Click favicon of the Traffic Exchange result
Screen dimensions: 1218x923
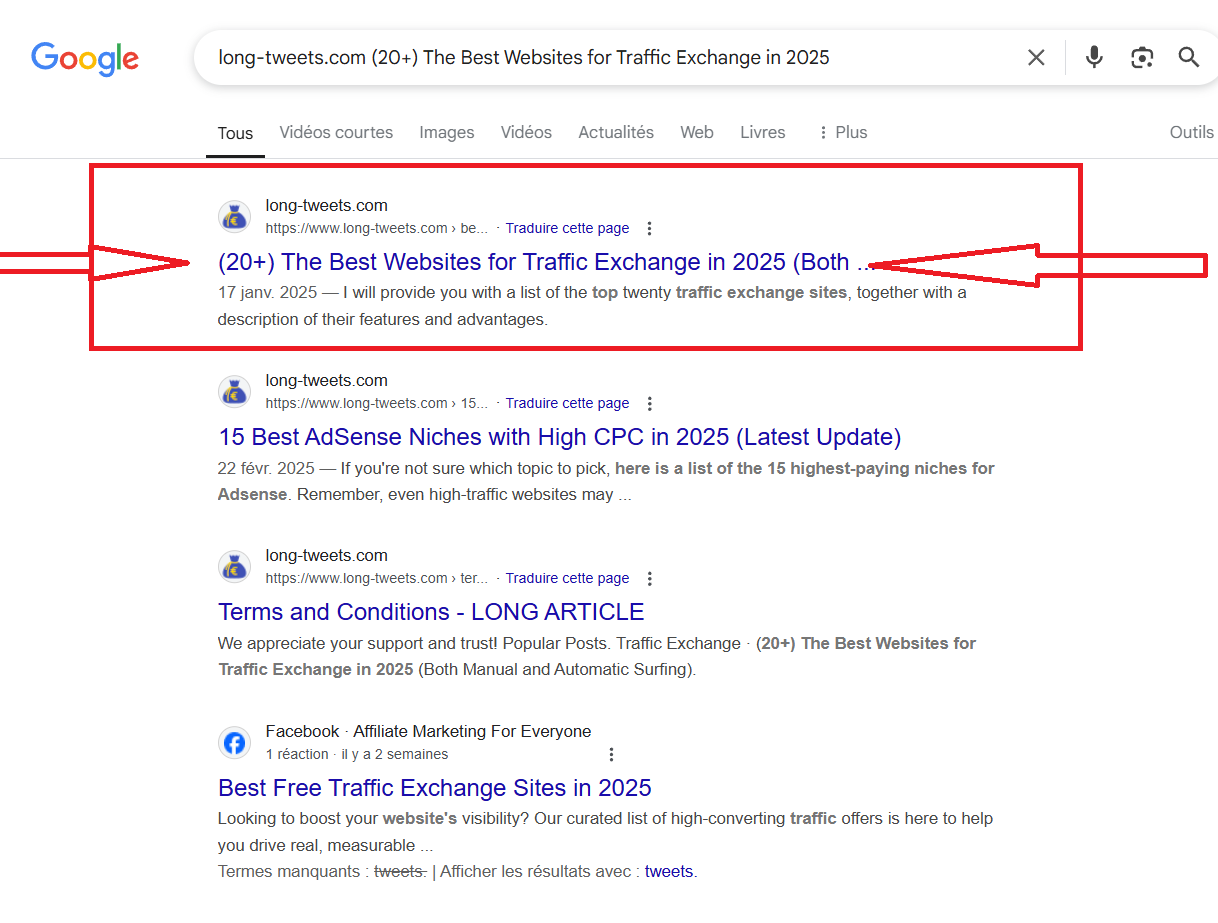234,217
